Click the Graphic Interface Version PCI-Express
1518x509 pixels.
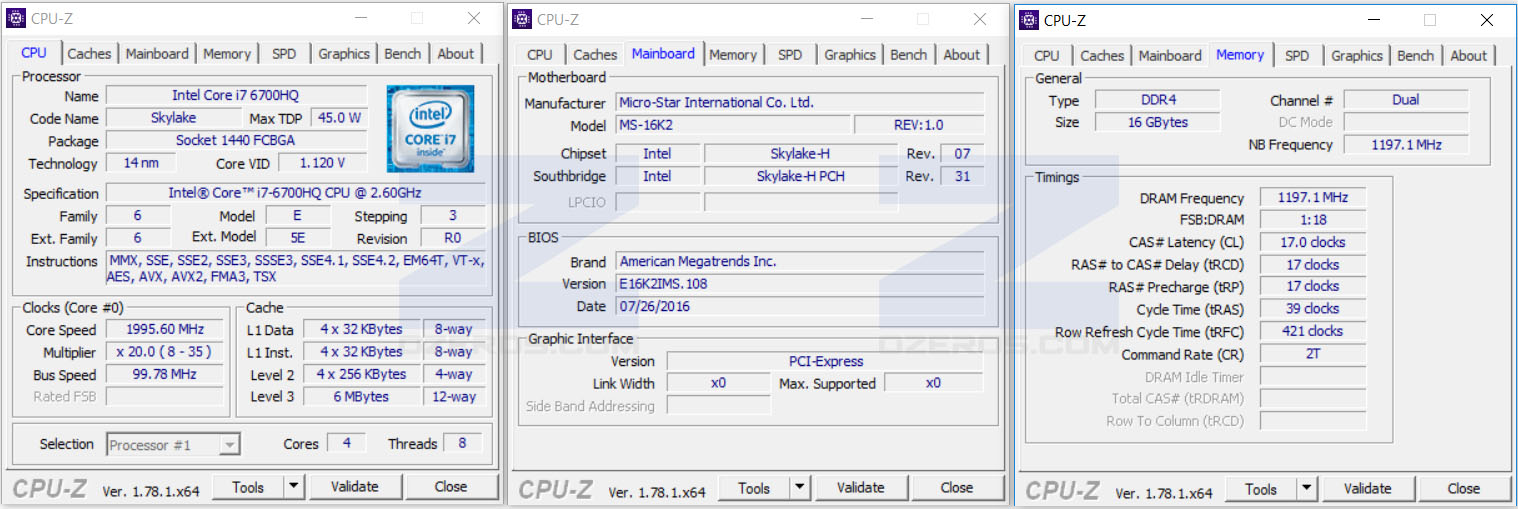[825, 361]
